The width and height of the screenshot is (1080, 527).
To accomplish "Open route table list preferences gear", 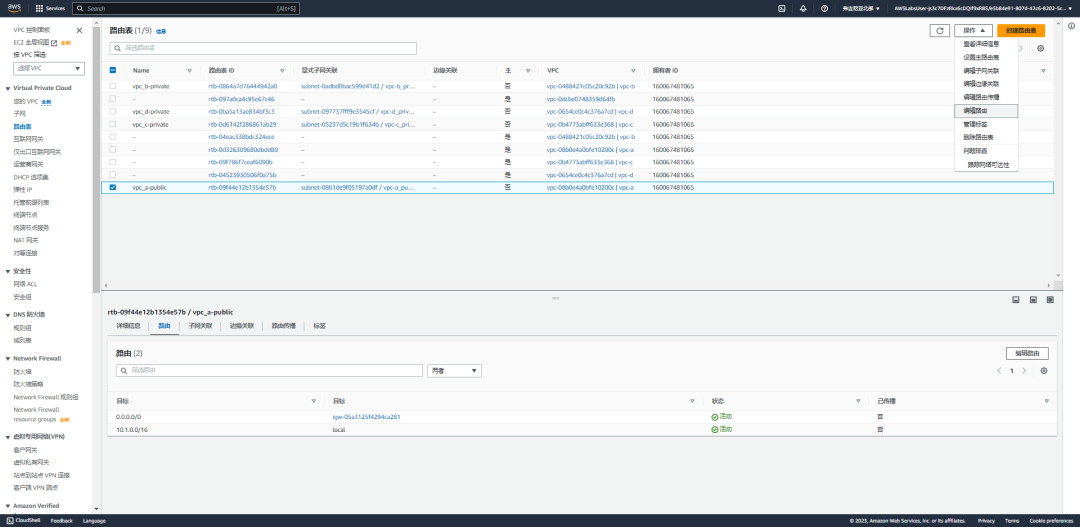I will [x=1041, y=48].
